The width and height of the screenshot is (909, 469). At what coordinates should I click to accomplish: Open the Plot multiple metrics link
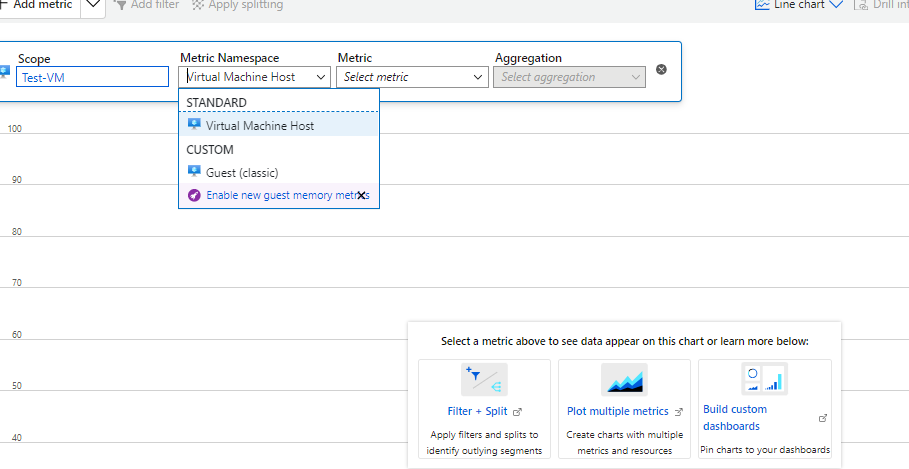[x=617, y=411]
